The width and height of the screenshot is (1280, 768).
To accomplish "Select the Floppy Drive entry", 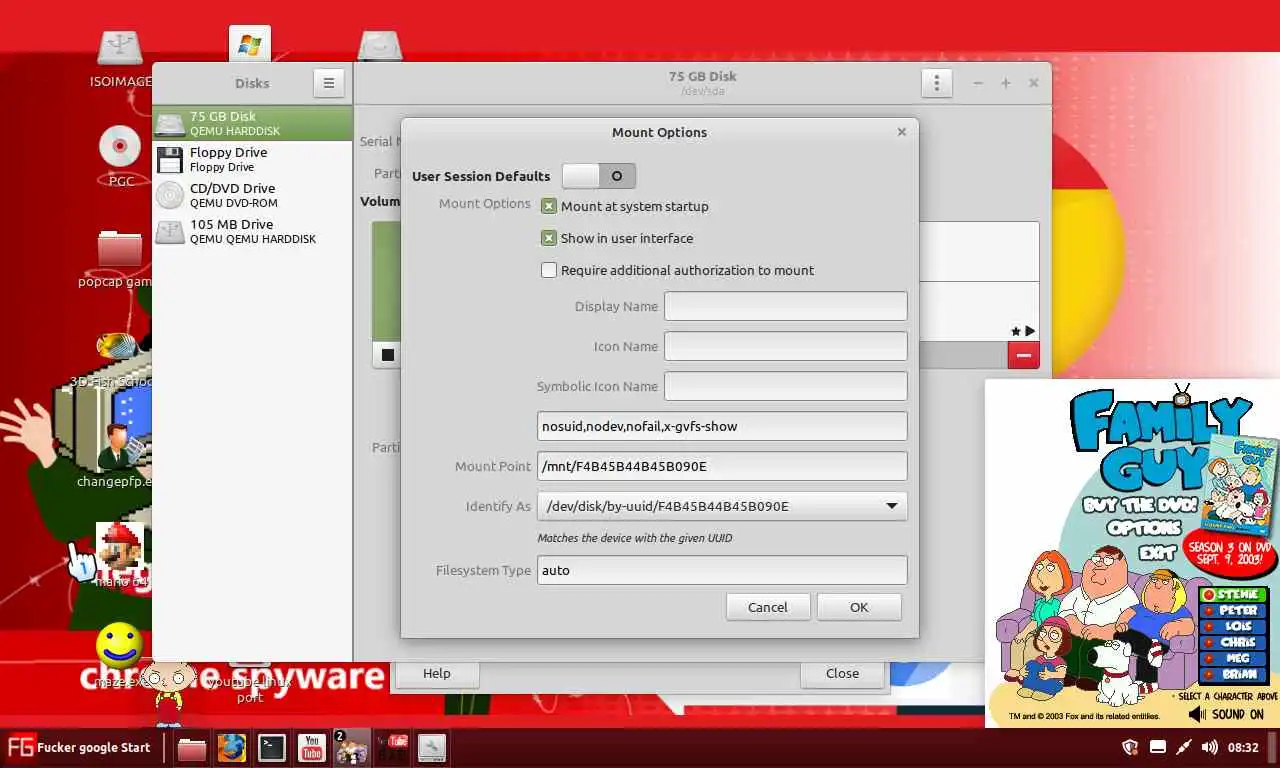I will click(x=252, y=159).
